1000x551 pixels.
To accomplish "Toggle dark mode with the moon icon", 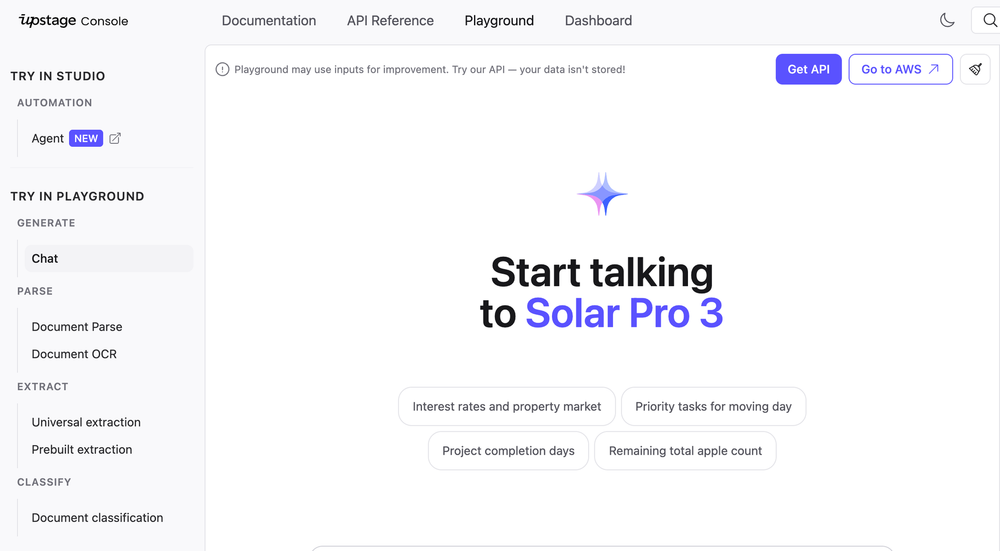I will [x=947, y=20].
